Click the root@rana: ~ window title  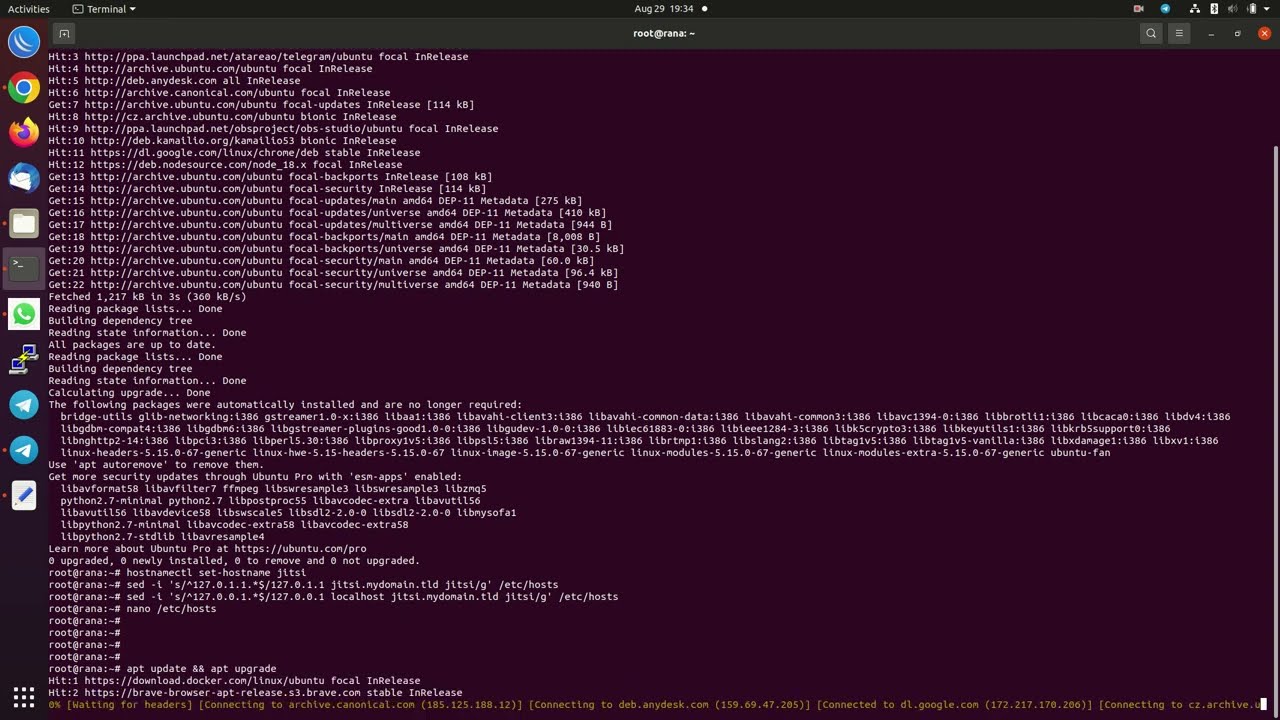coord(664,33)
